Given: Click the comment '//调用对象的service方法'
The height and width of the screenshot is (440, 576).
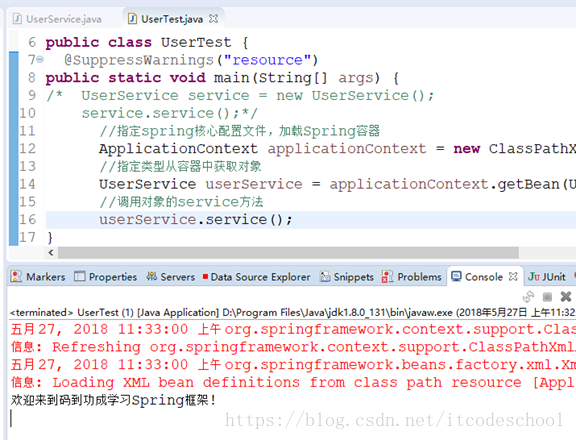Looking at the screenshot, I should click(x=181, y=202).
